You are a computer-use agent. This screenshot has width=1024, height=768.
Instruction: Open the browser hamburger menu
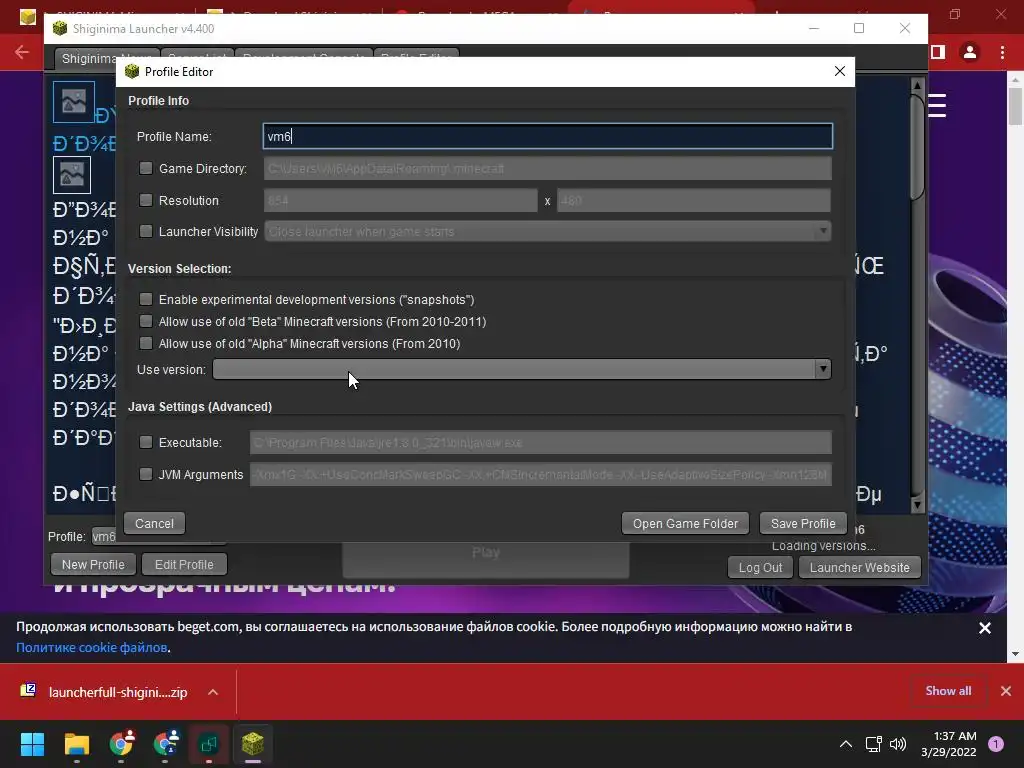937,106
